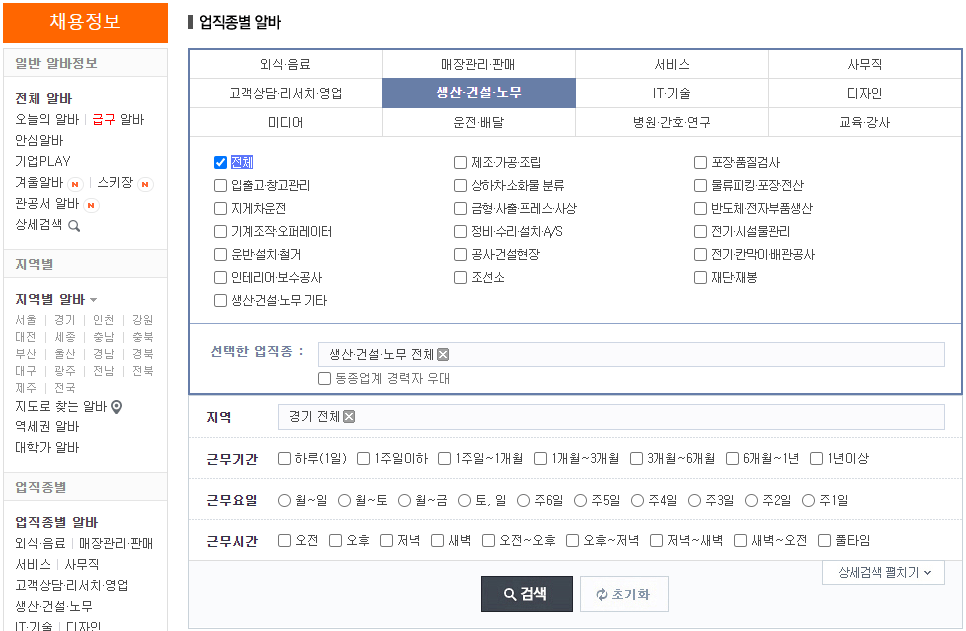Check the 포장·품질검사 checkbox
966x631 pixels.
pos(700,162)
